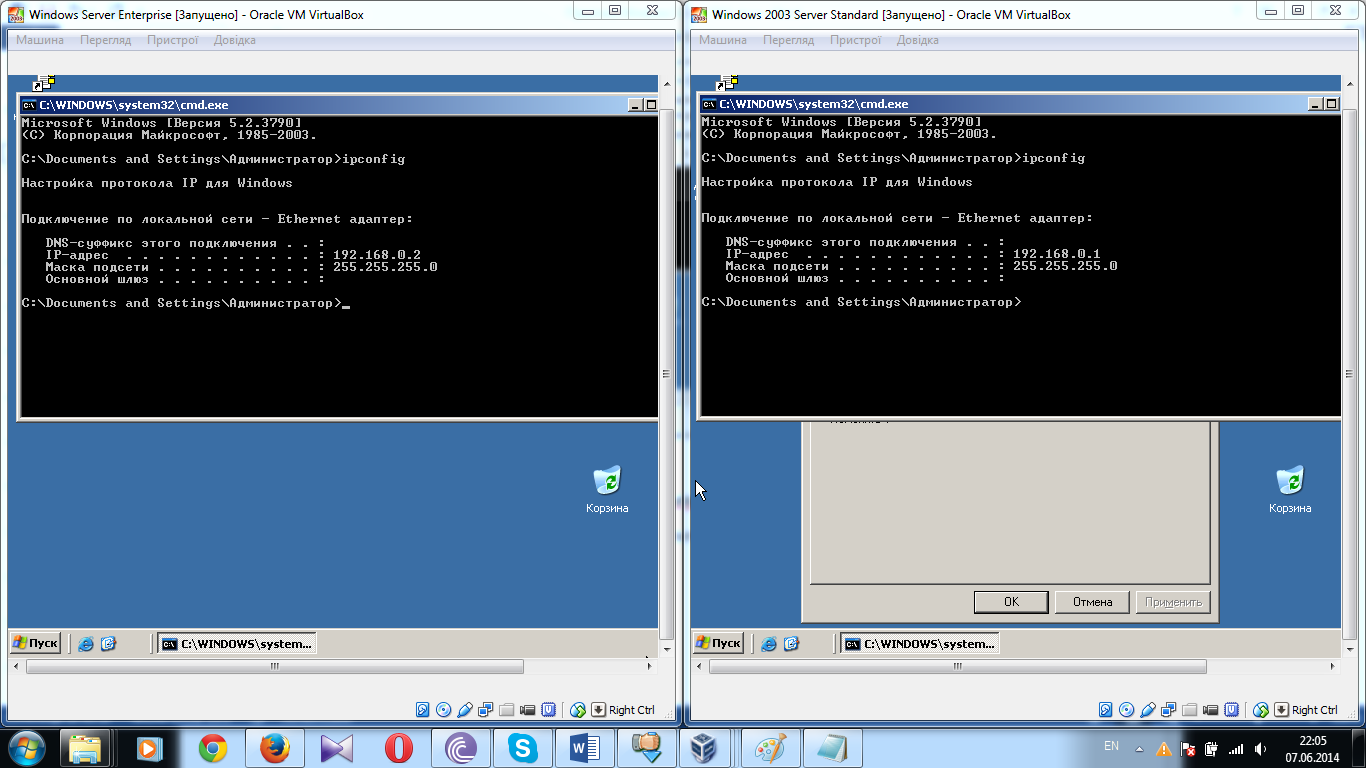
Task: Switch to Microsoft Word on host taskbar
Action: (x=584, y=748)
